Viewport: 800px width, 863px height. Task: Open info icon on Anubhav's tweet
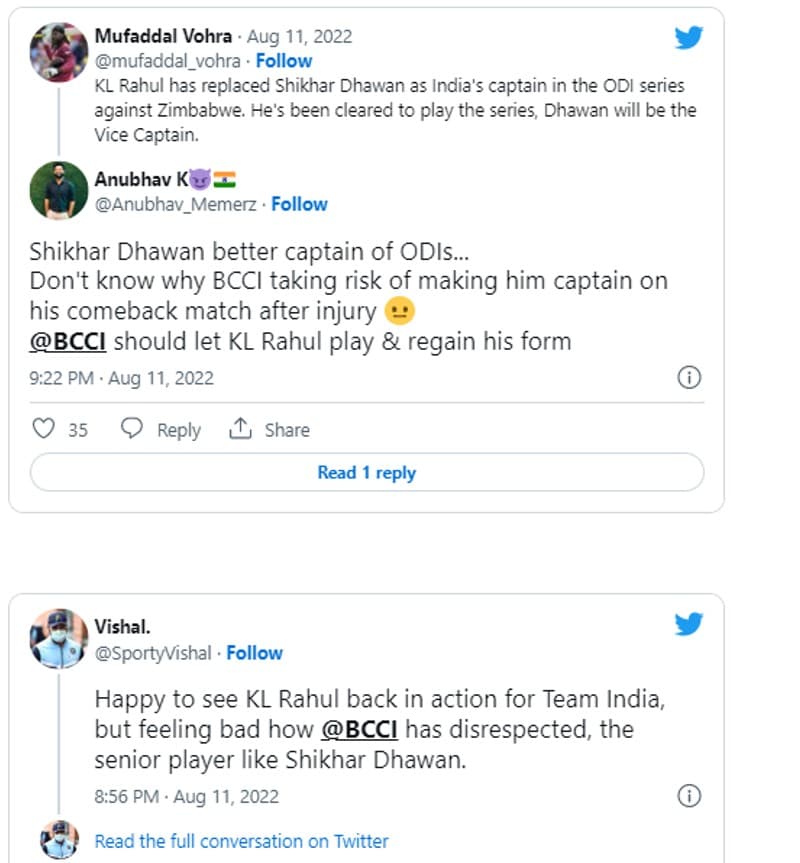pos(689,378)
